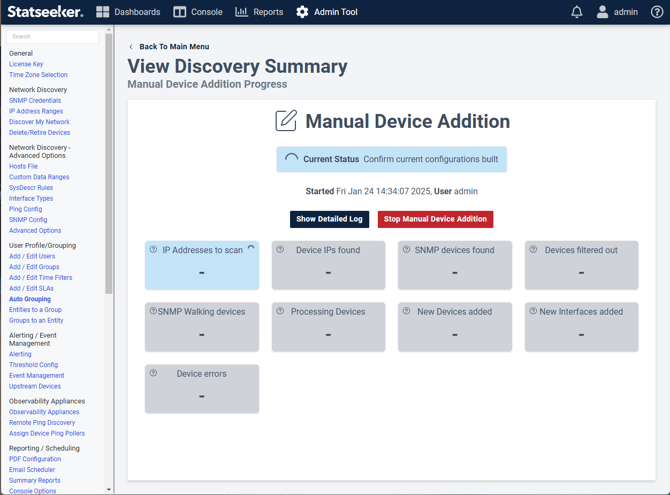670x495 pixels.
Task: Open SNMP Credentials in sidebar
Action: tap(35, 101)
